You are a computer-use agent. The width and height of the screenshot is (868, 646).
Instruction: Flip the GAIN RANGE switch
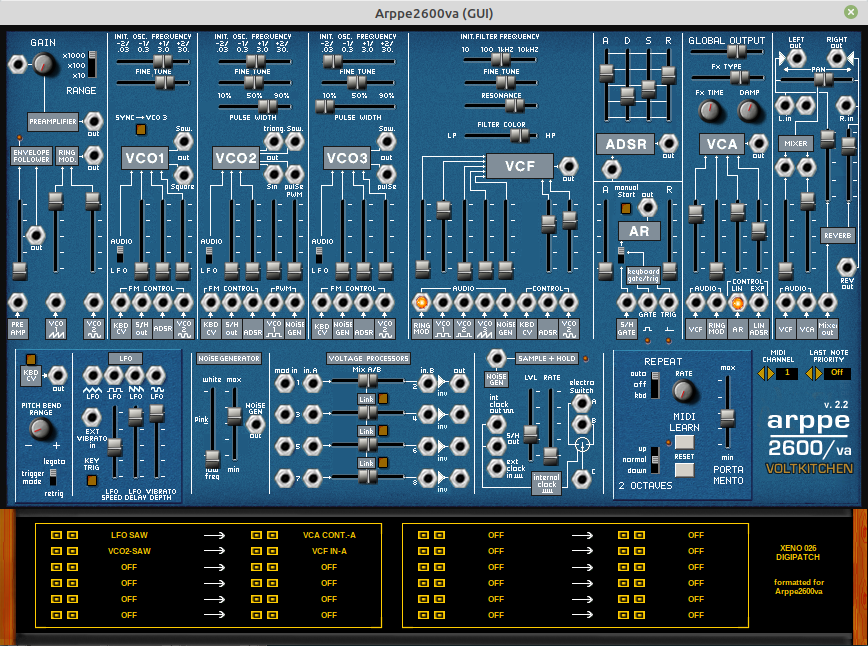(x=92, y=64)
